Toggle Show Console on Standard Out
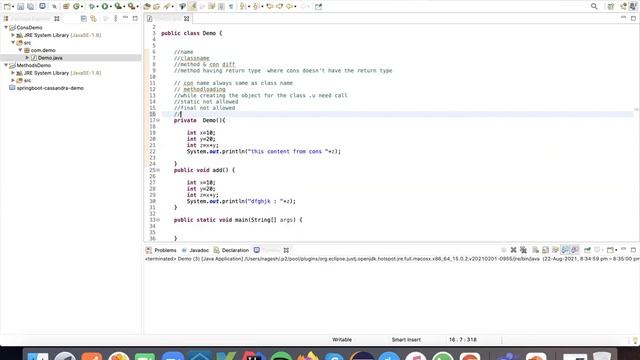The width and height of the screenshot is (640, 360). tap(565, 250)
